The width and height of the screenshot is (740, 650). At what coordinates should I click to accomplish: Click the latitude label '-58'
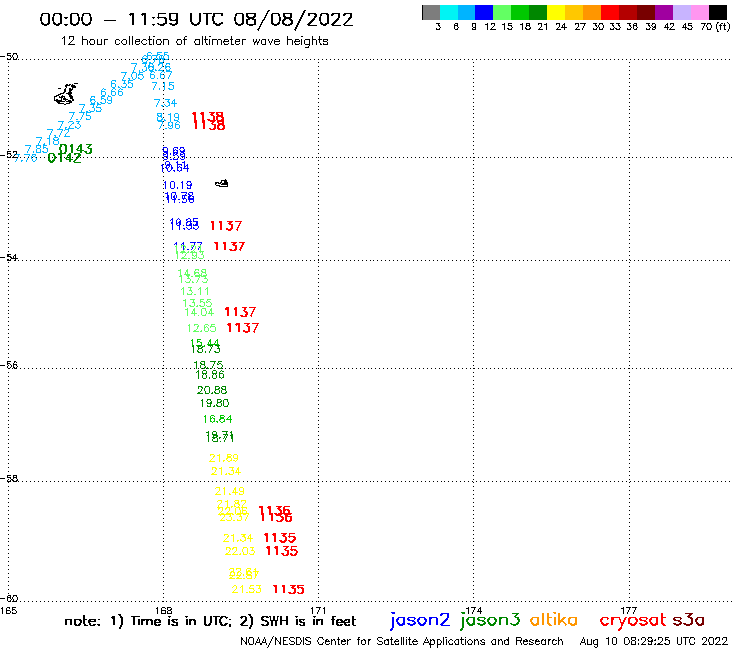(x=9, y=479)
